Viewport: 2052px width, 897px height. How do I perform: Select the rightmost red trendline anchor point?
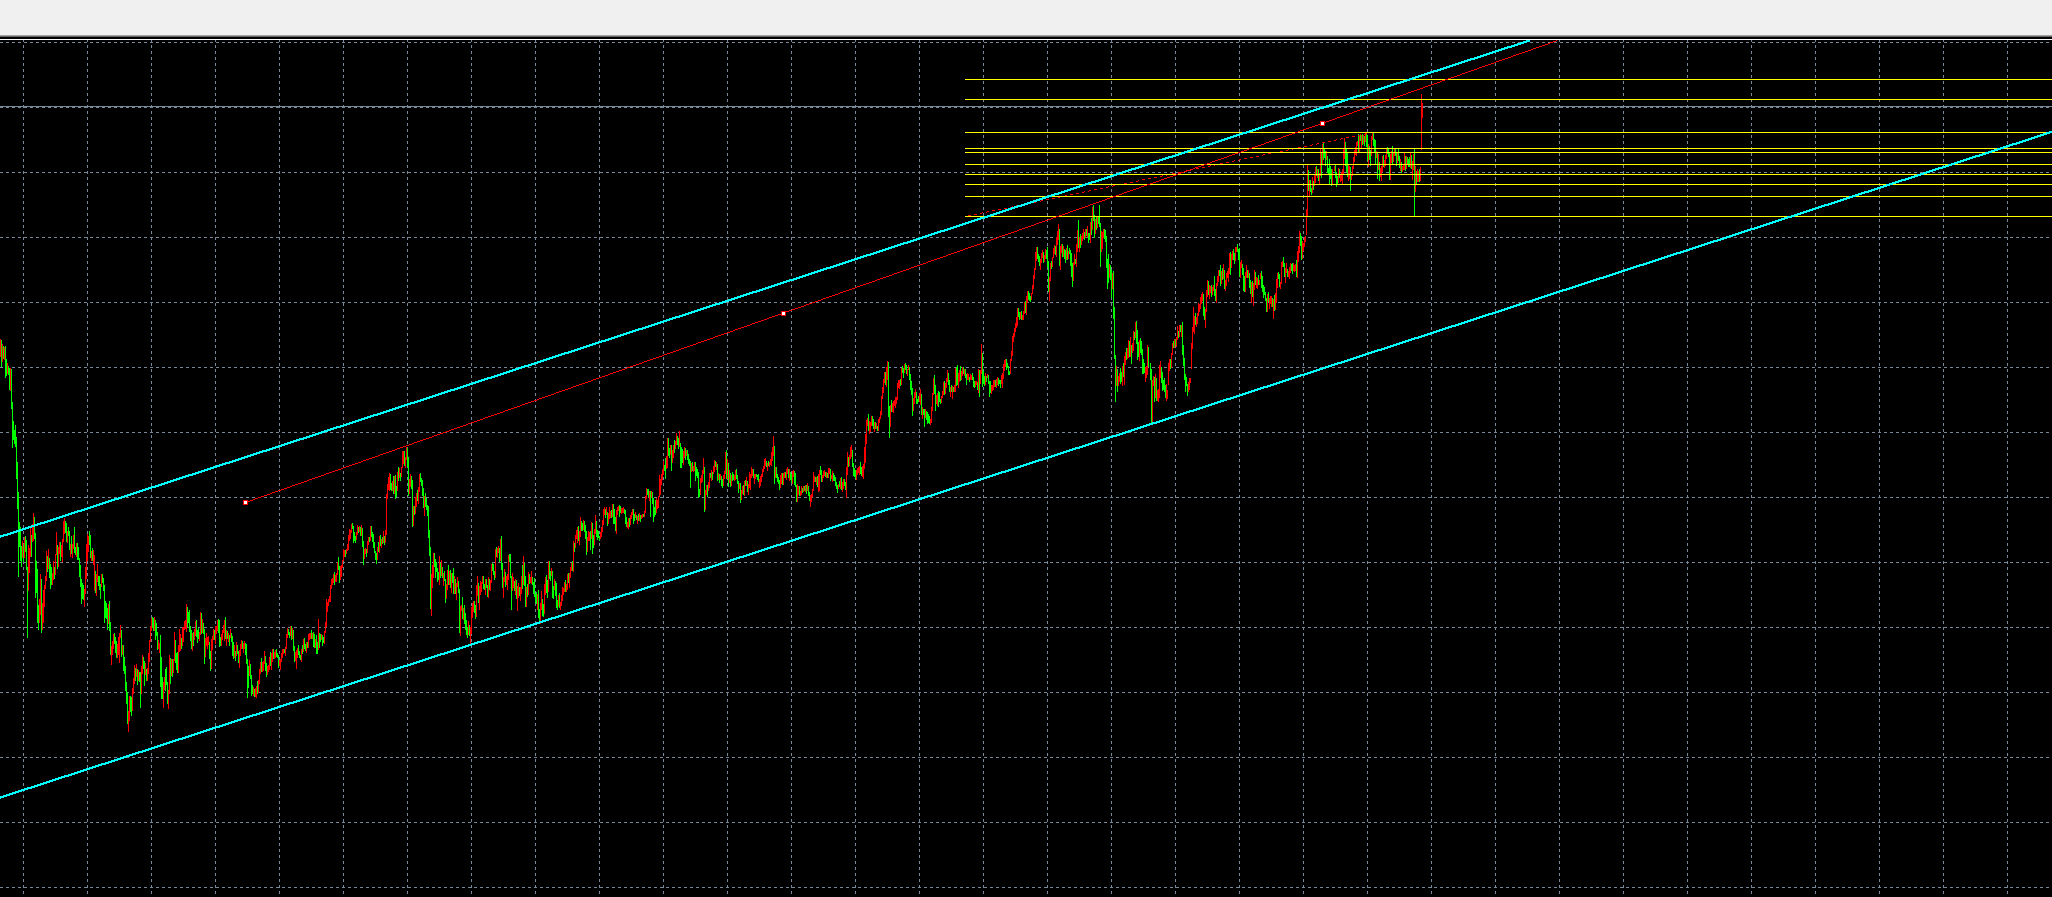[x=1322, y=123]
